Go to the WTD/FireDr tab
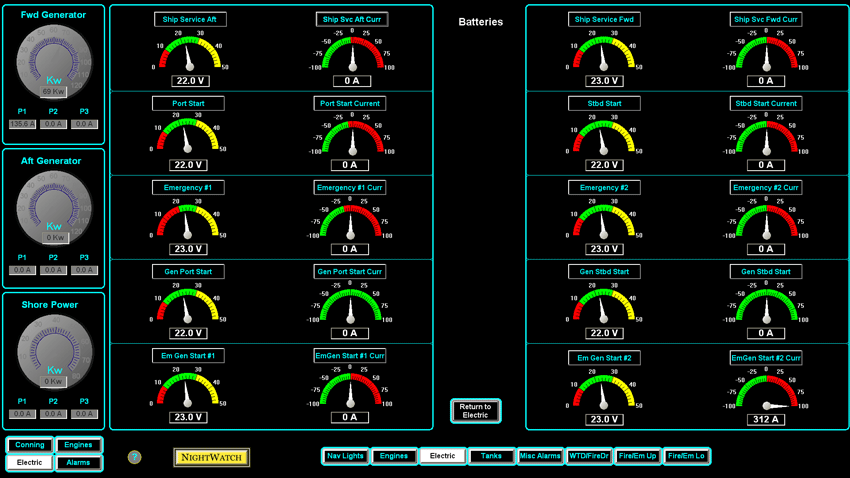The width and height of the screenshot is (850, 478). 589,456
